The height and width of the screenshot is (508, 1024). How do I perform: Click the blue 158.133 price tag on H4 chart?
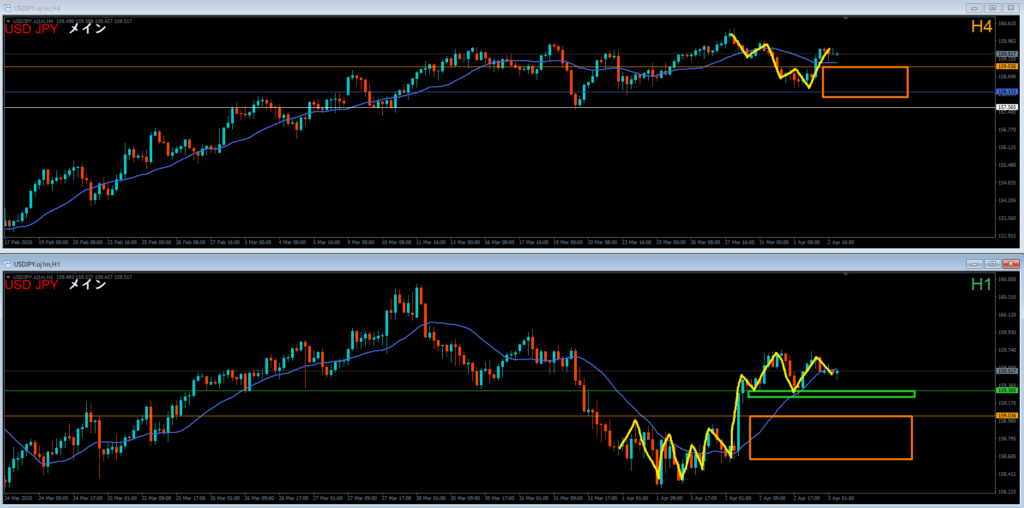point(1006,92)
